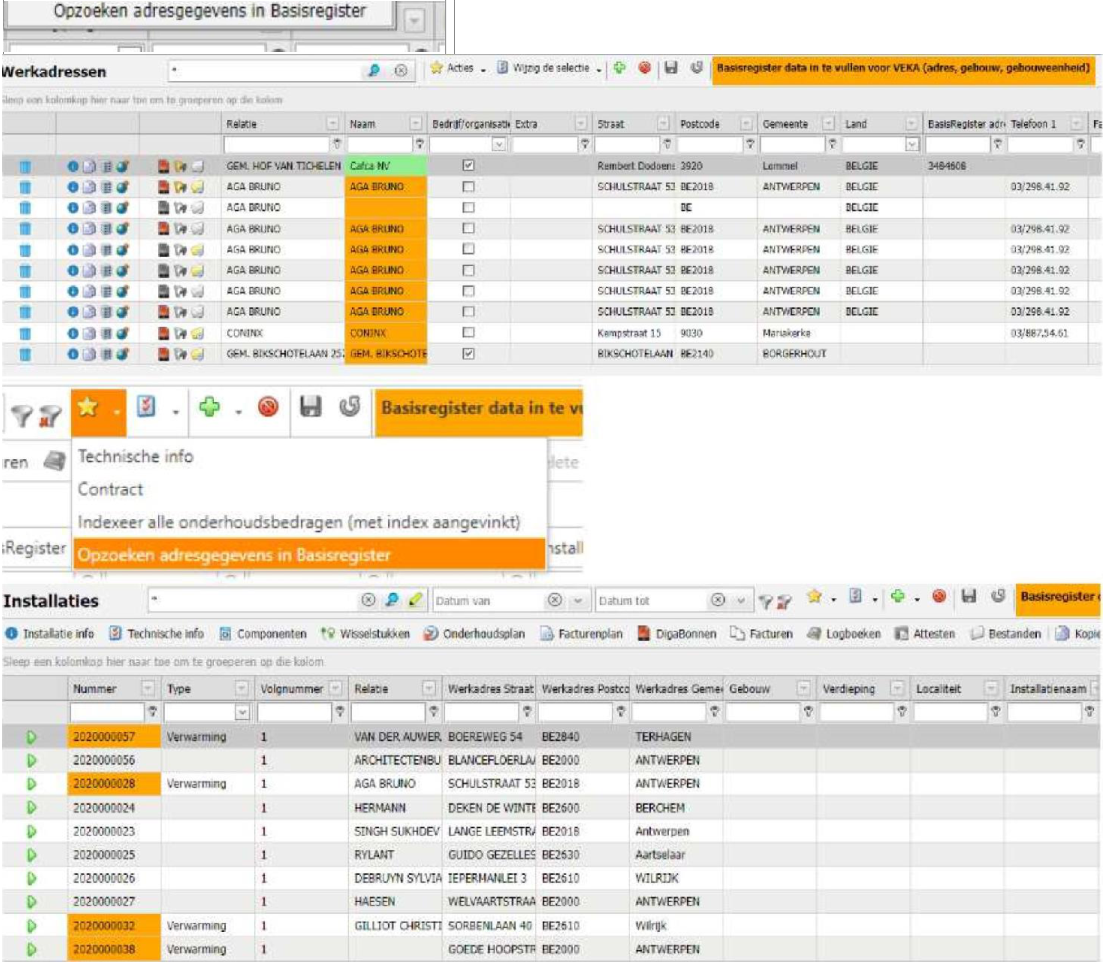
Task: Click the blue info icon on the GEM. HOF VAN TICHELEN row
Action: pos(73,166)
